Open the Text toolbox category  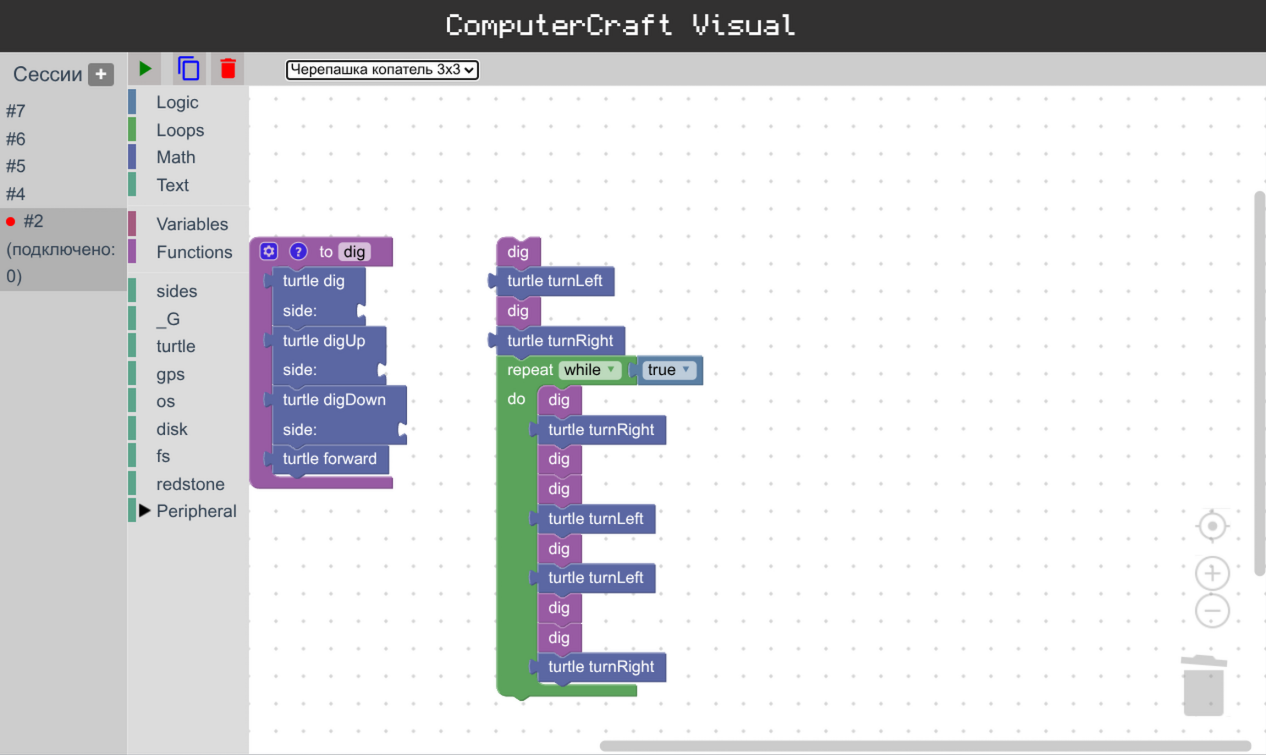click(187, 185)
